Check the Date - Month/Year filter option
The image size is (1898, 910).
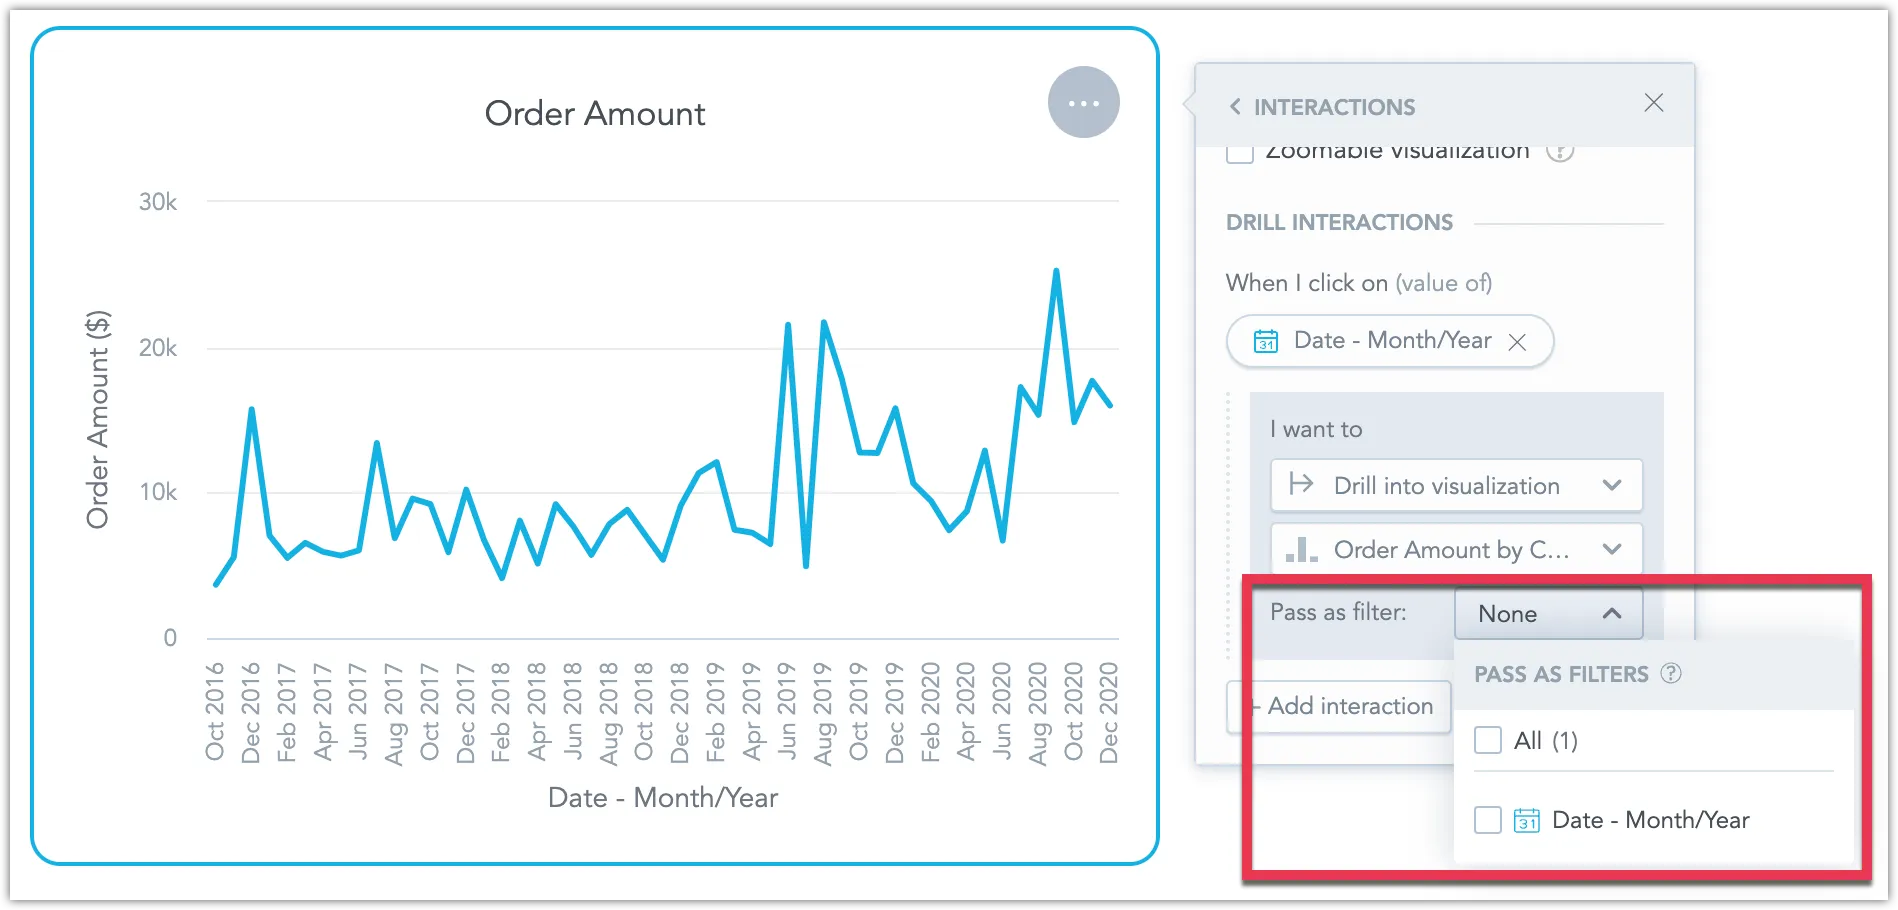point(1488,820)
